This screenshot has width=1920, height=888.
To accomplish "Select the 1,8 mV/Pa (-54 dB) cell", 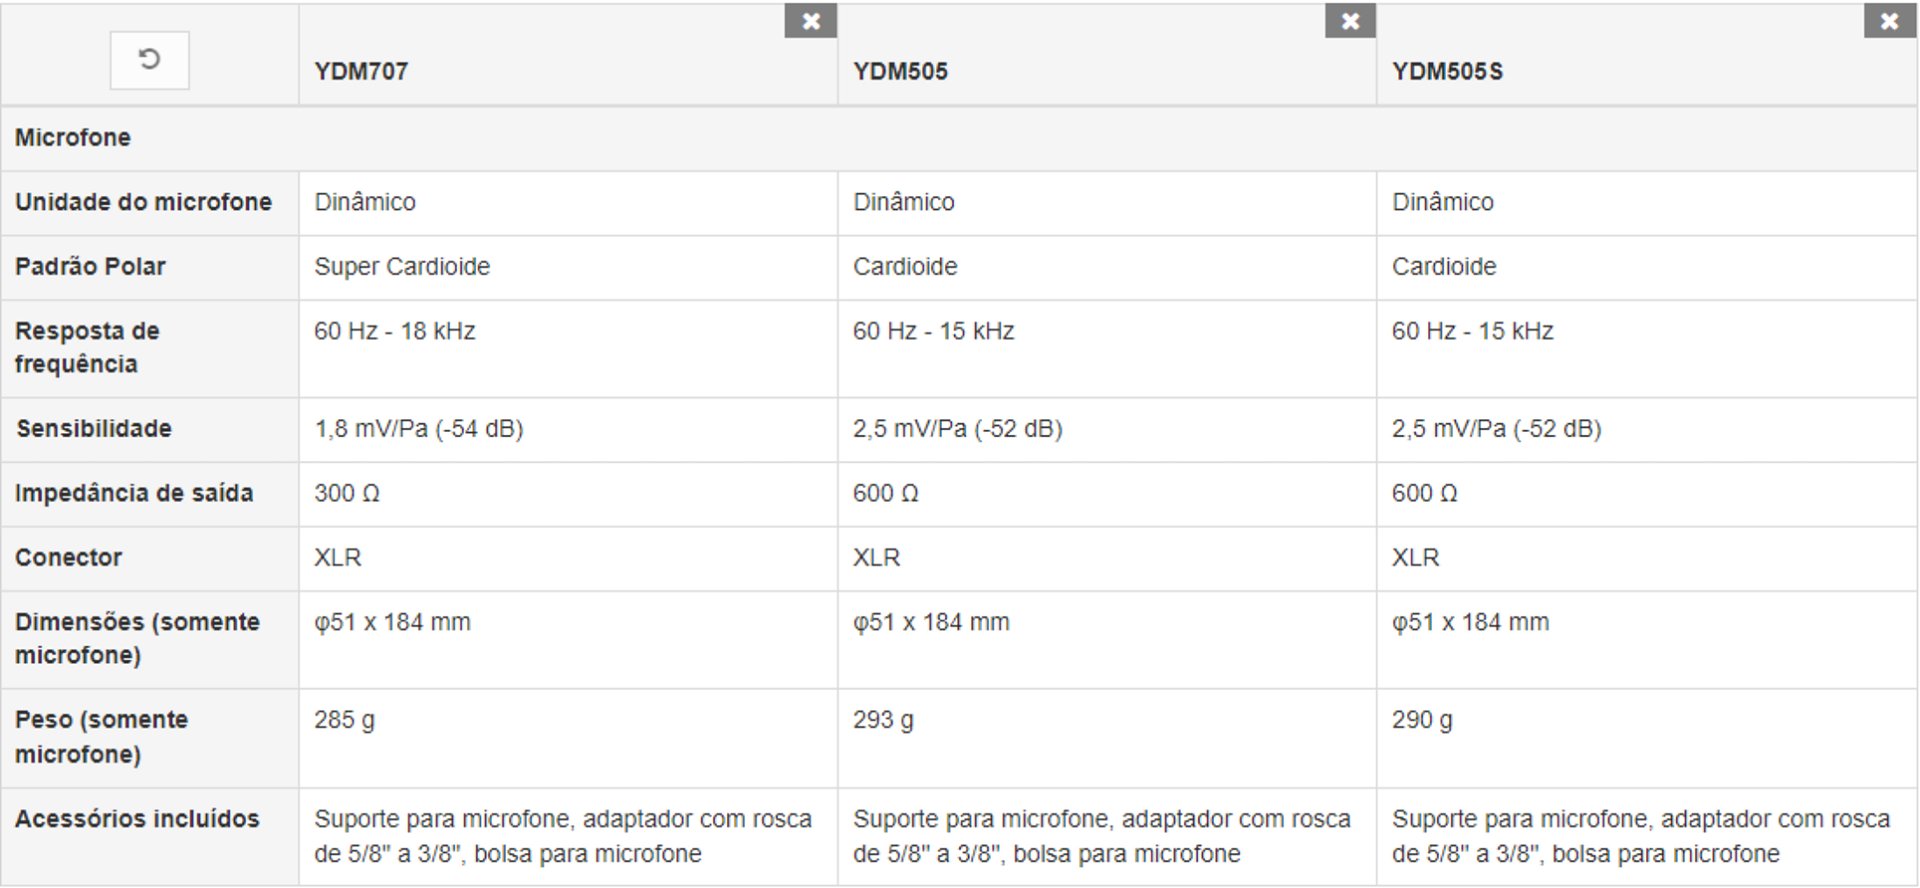I will pos(419,429).
